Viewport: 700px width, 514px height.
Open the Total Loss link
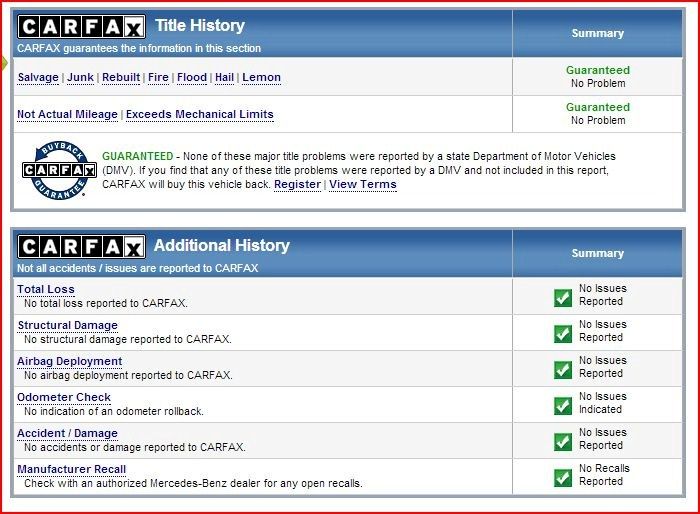(46, 289)
